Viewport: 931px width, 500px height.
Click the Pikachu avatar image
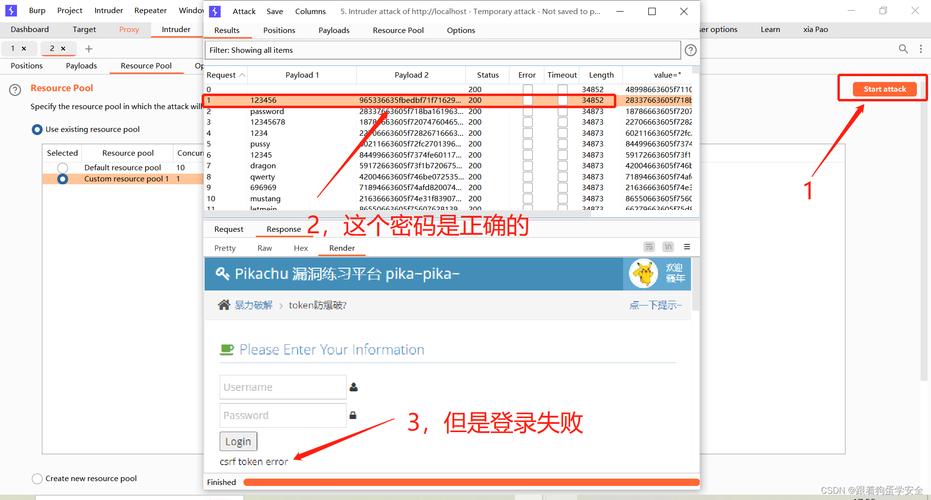point(644,273)
